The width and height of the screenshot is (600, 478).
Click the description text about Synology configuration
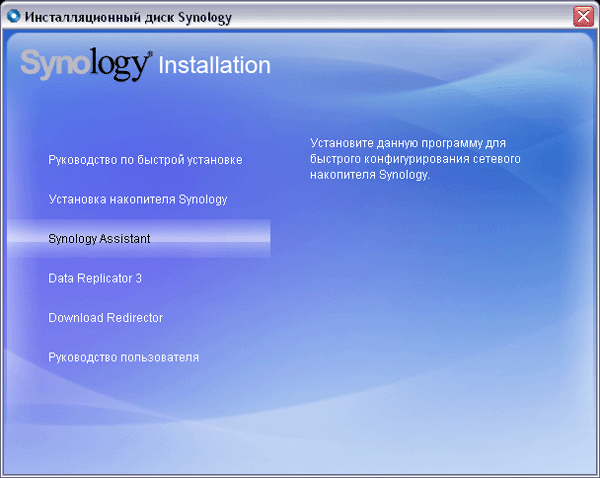pos(415,159)
